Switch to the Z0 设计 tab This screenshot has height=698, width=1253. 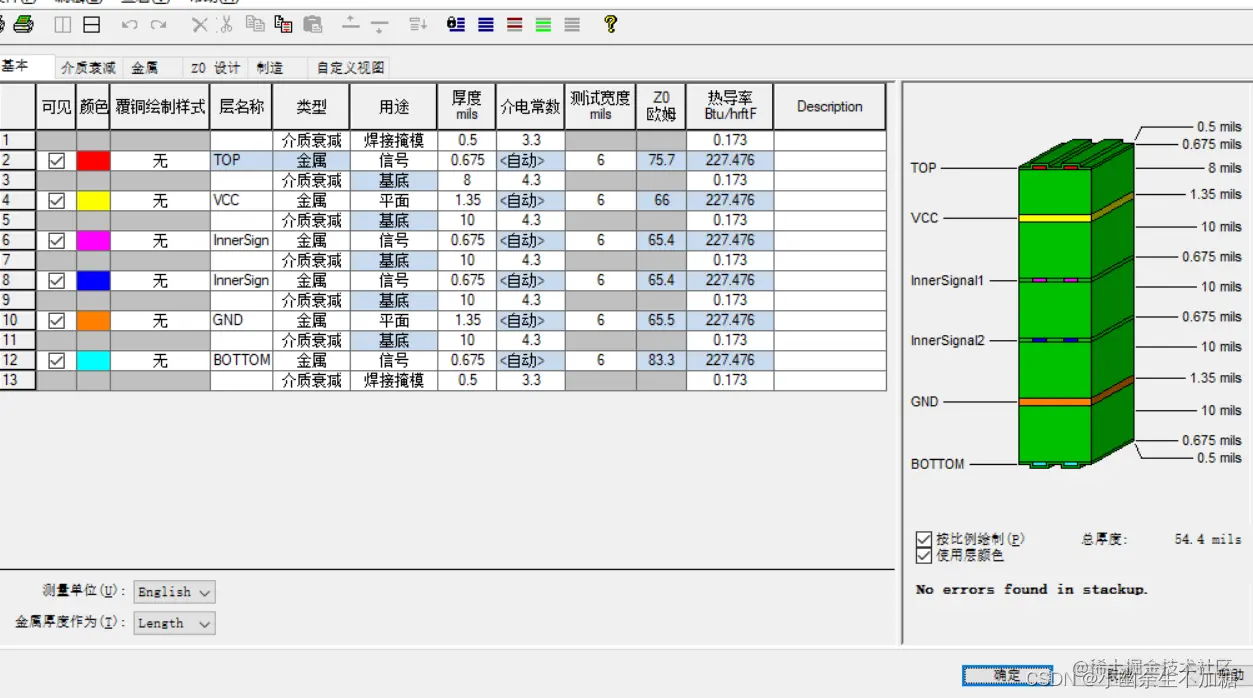[215, 68]
